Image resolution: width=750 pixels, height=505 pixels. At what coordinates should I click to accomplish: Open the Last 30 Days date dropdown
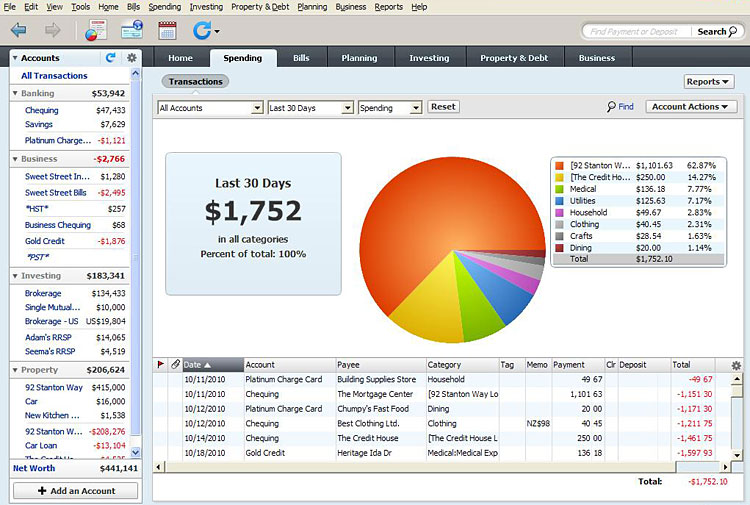click(310, 107)
